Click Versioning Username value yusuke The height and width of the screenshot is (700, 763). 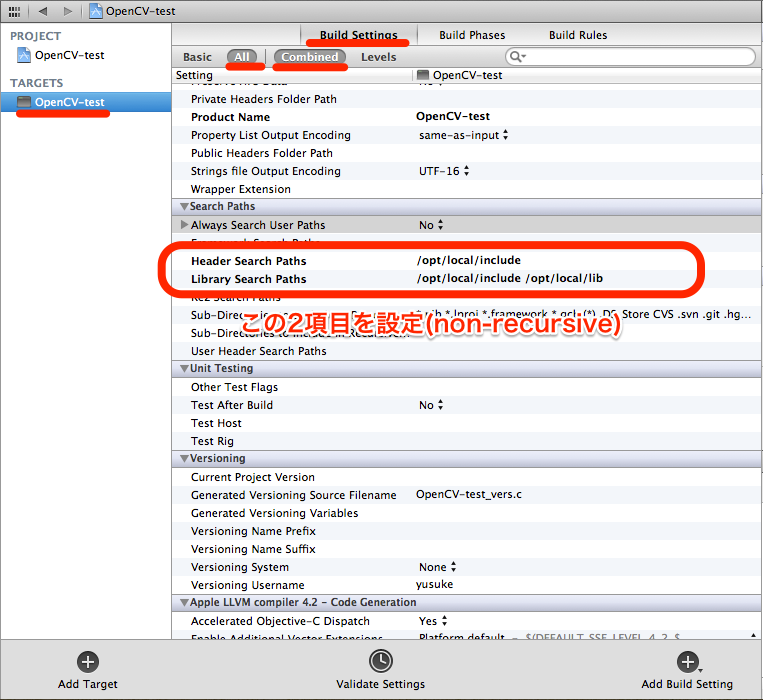434,584
